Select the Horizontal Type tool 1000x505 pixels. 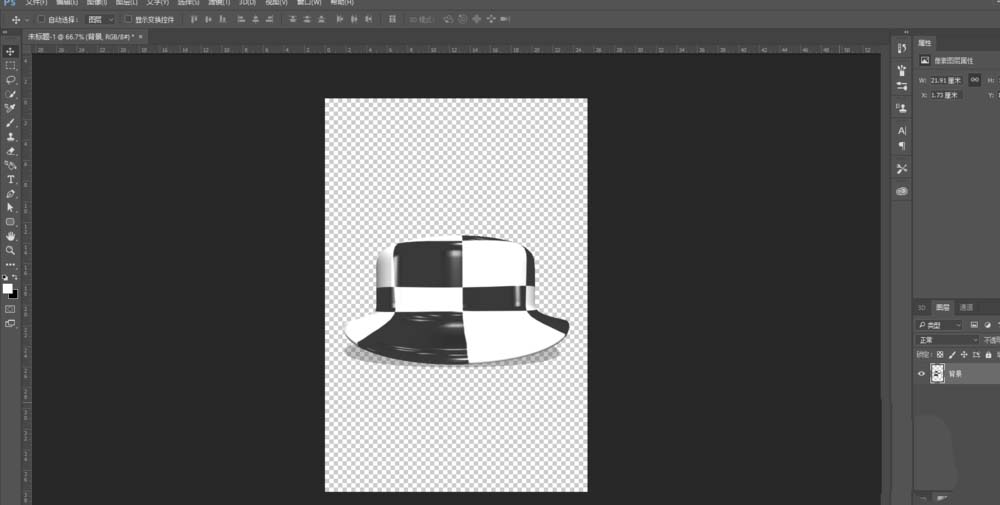click(10, 179)
